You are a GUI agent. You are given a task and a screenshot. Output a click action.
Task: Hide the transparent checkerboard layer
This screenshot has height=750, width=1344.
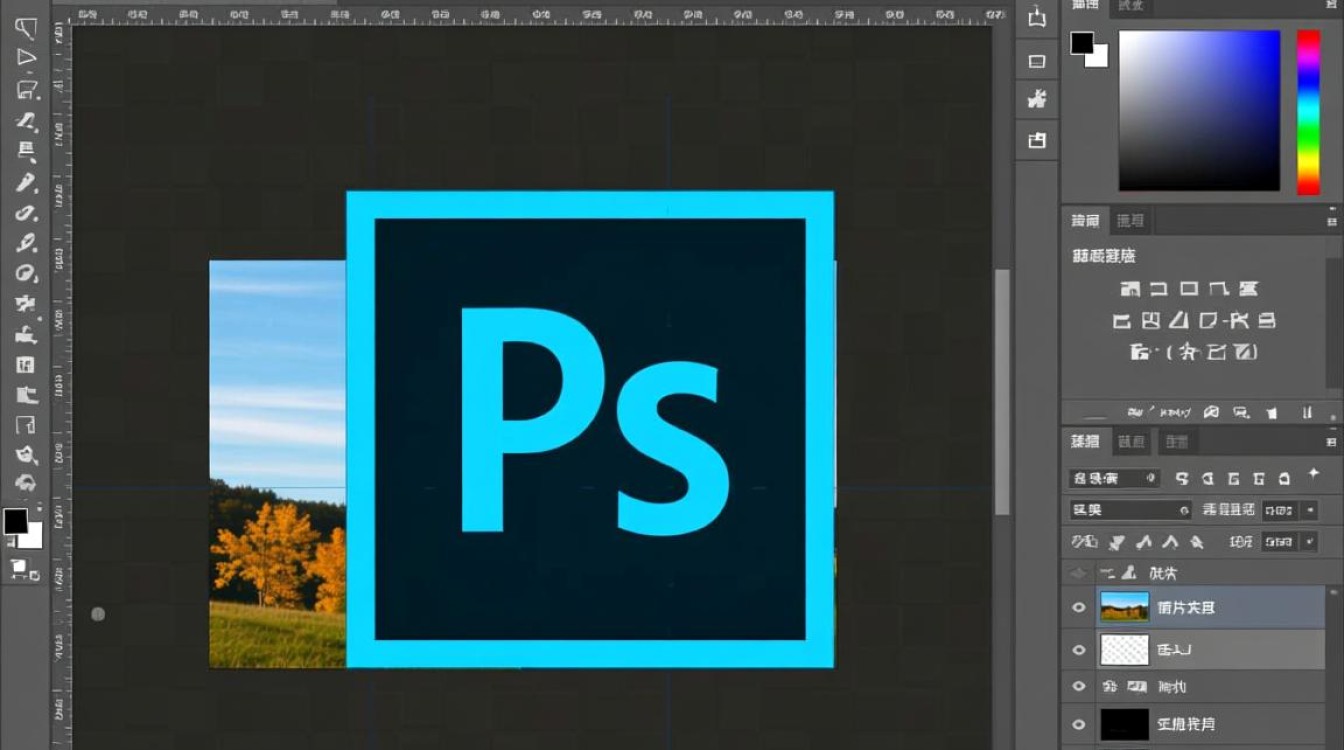(x=1078, y=650)
